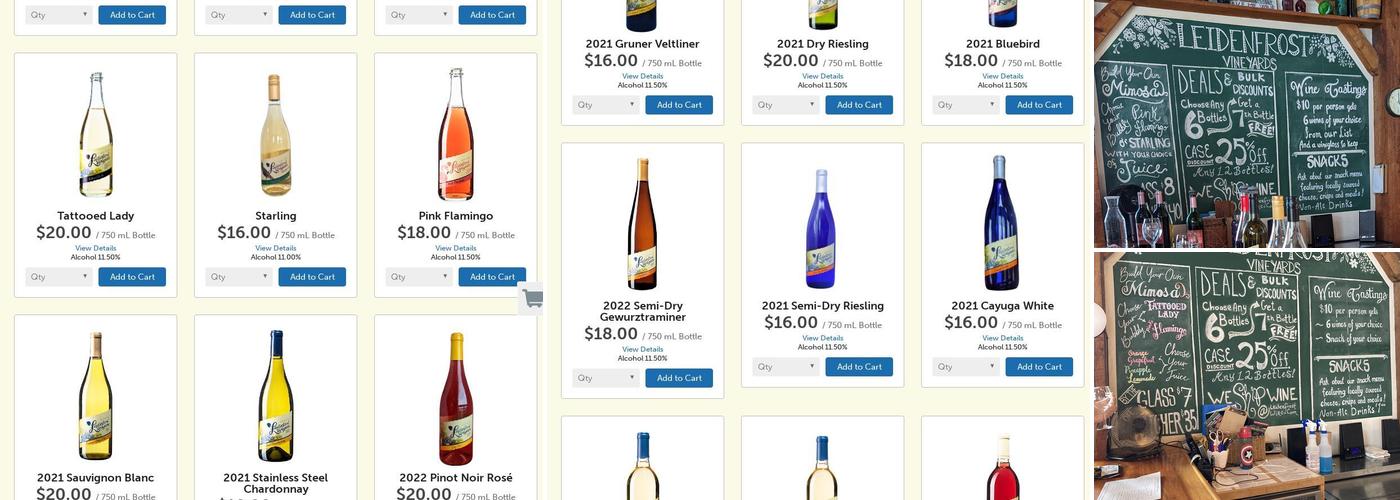Open the 2021 Semi-Dry Riesling bottle image
Image resolution: width=1400 pixels, height=500 pixels.
click(822, 228)
